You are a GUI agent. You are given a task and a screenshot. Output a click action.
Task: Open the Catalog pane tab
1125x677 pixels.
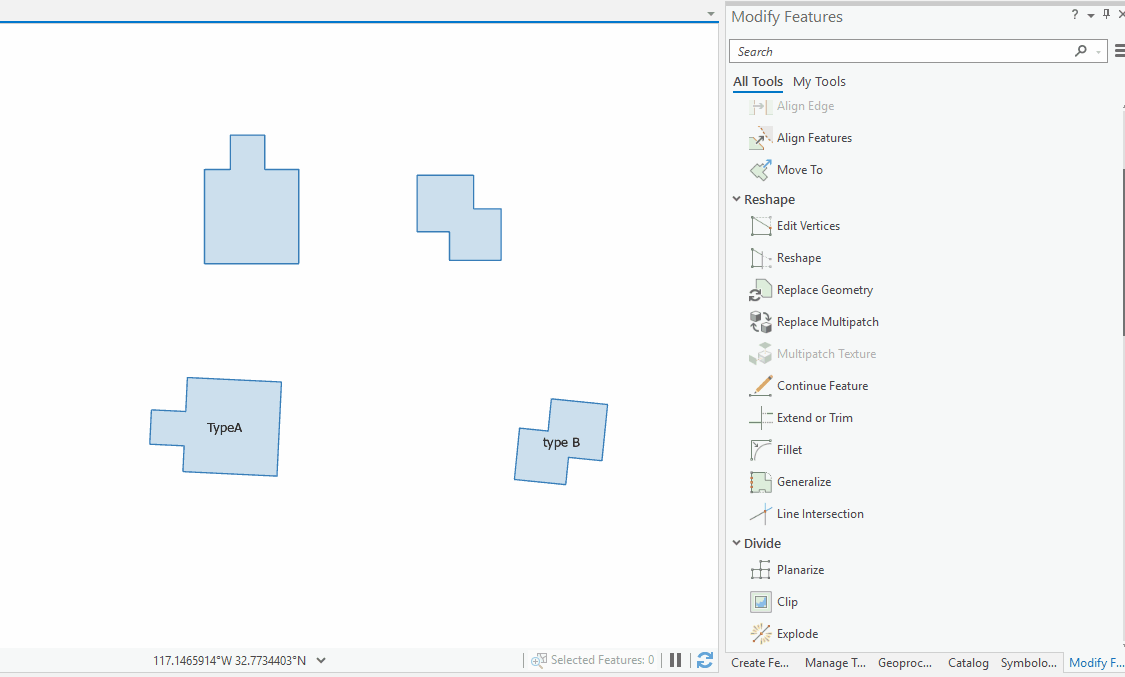967,662
